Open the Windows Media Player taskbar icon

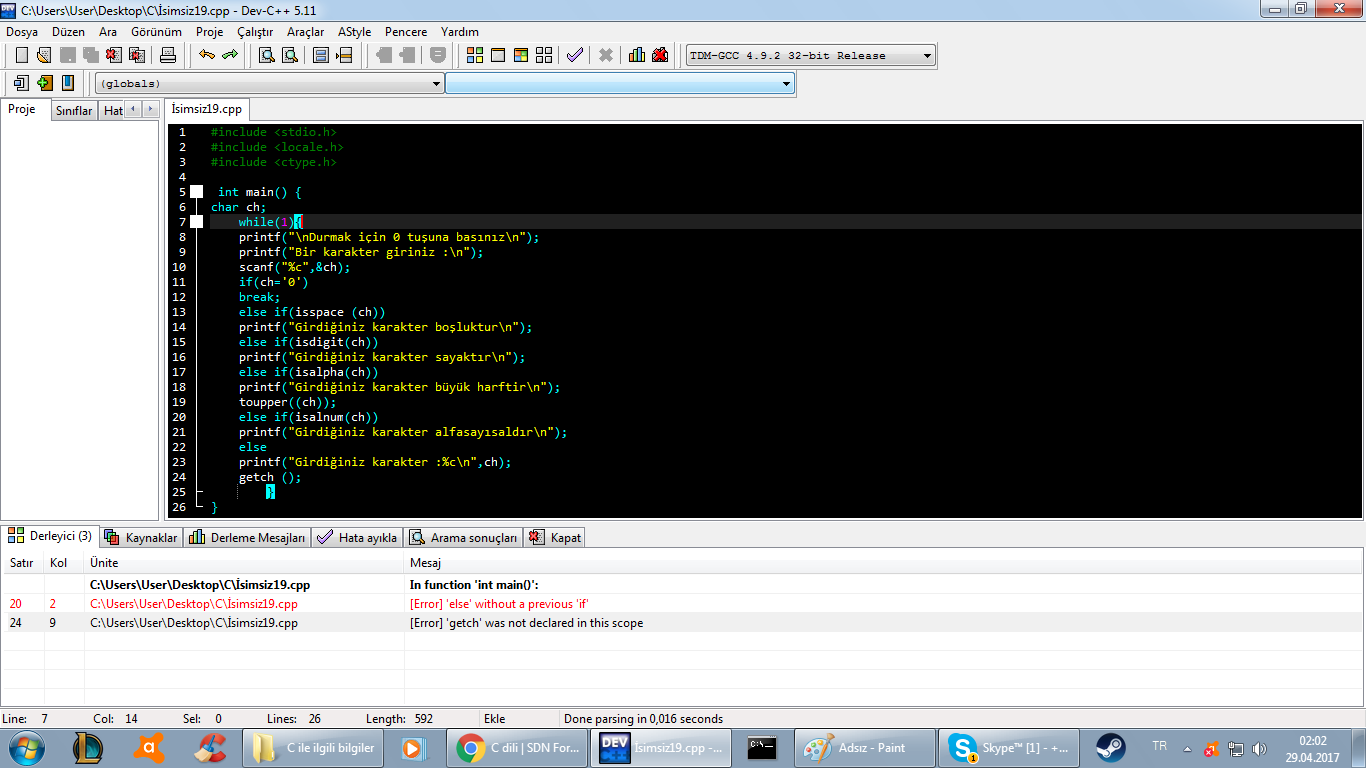pos(411,748)
